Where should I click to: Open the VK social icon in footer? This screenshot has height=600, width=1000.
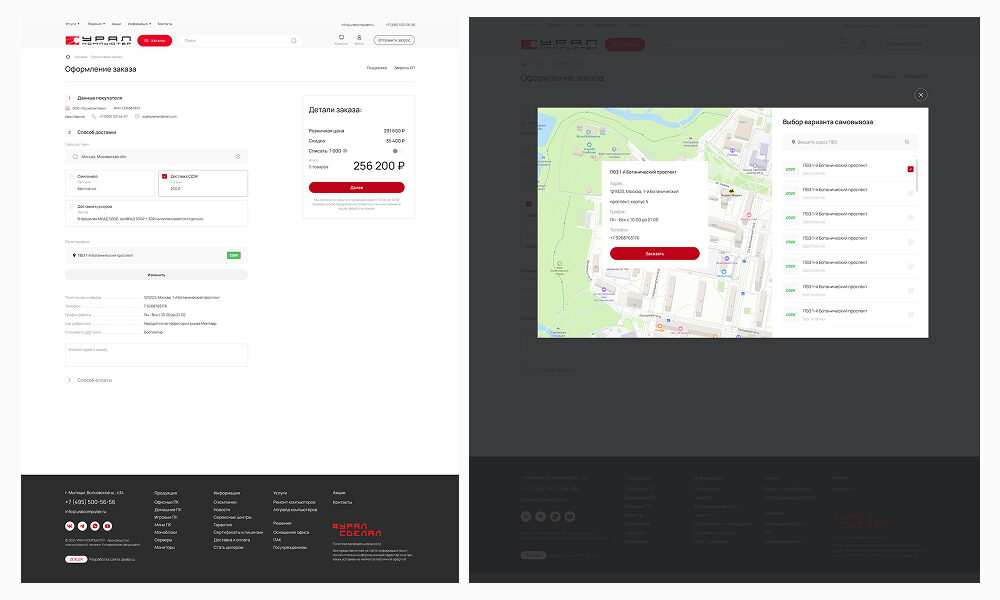click(x=70, y=526)
